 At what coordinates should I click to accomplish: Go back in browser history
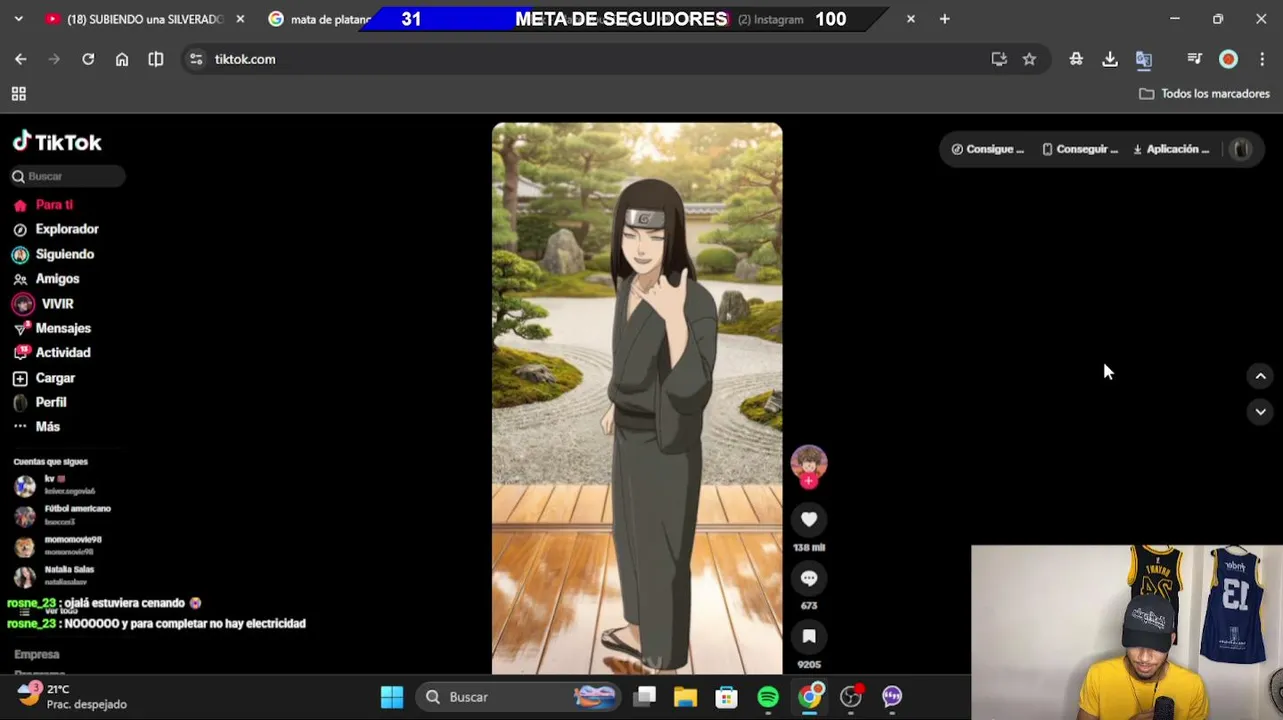click(x=20, y=59)
